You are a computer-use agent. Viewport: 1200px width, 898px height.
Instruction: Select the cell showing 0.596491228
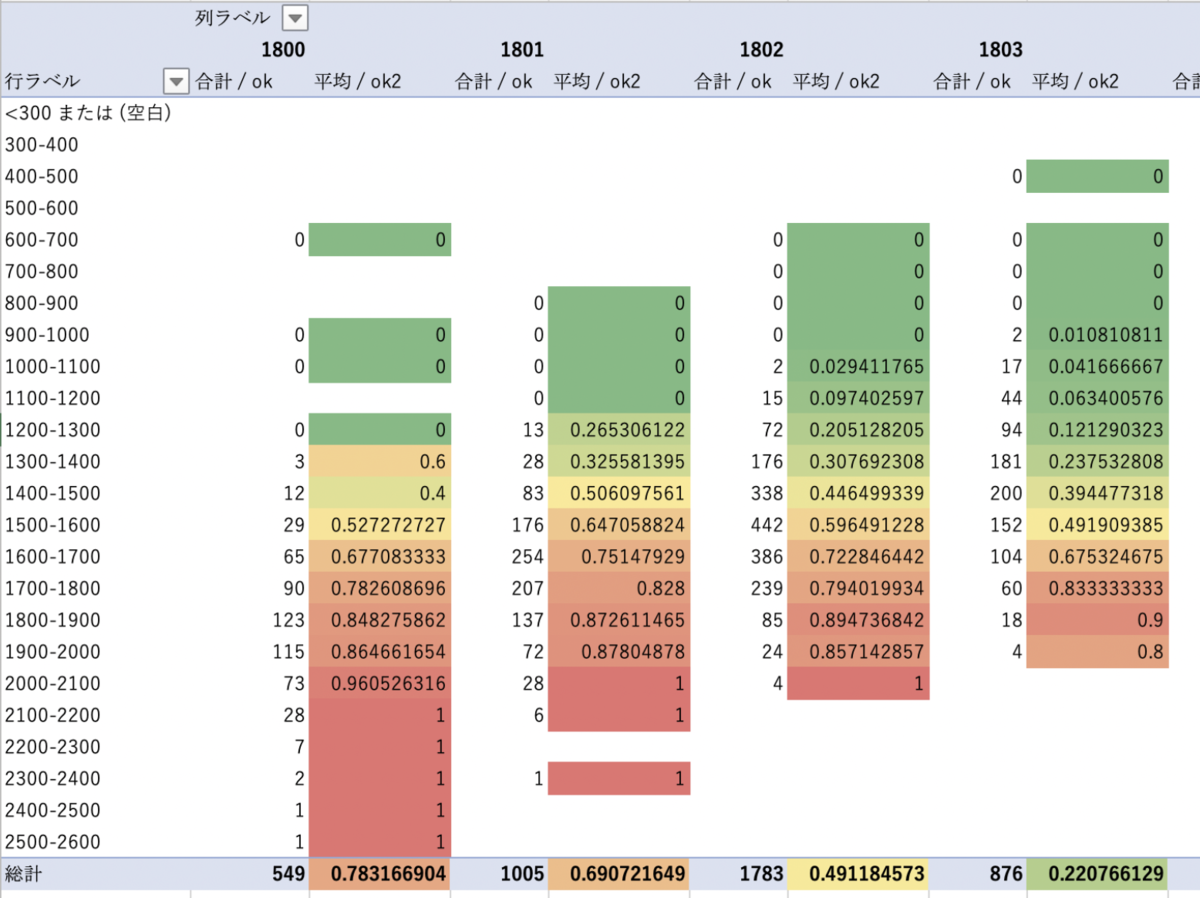(x=859, y=525)
